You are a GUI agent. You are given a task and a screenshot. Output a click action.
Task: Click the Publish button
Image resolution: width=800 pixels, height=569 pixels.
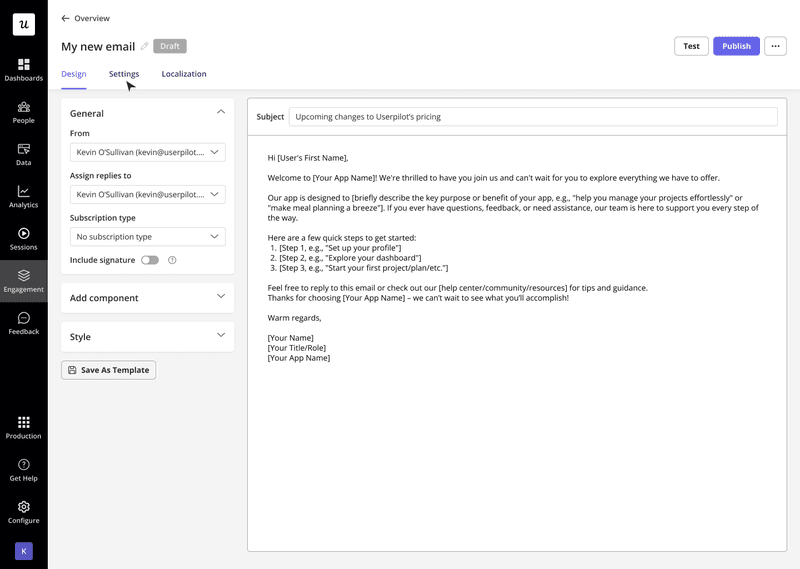tap(736, 46)
